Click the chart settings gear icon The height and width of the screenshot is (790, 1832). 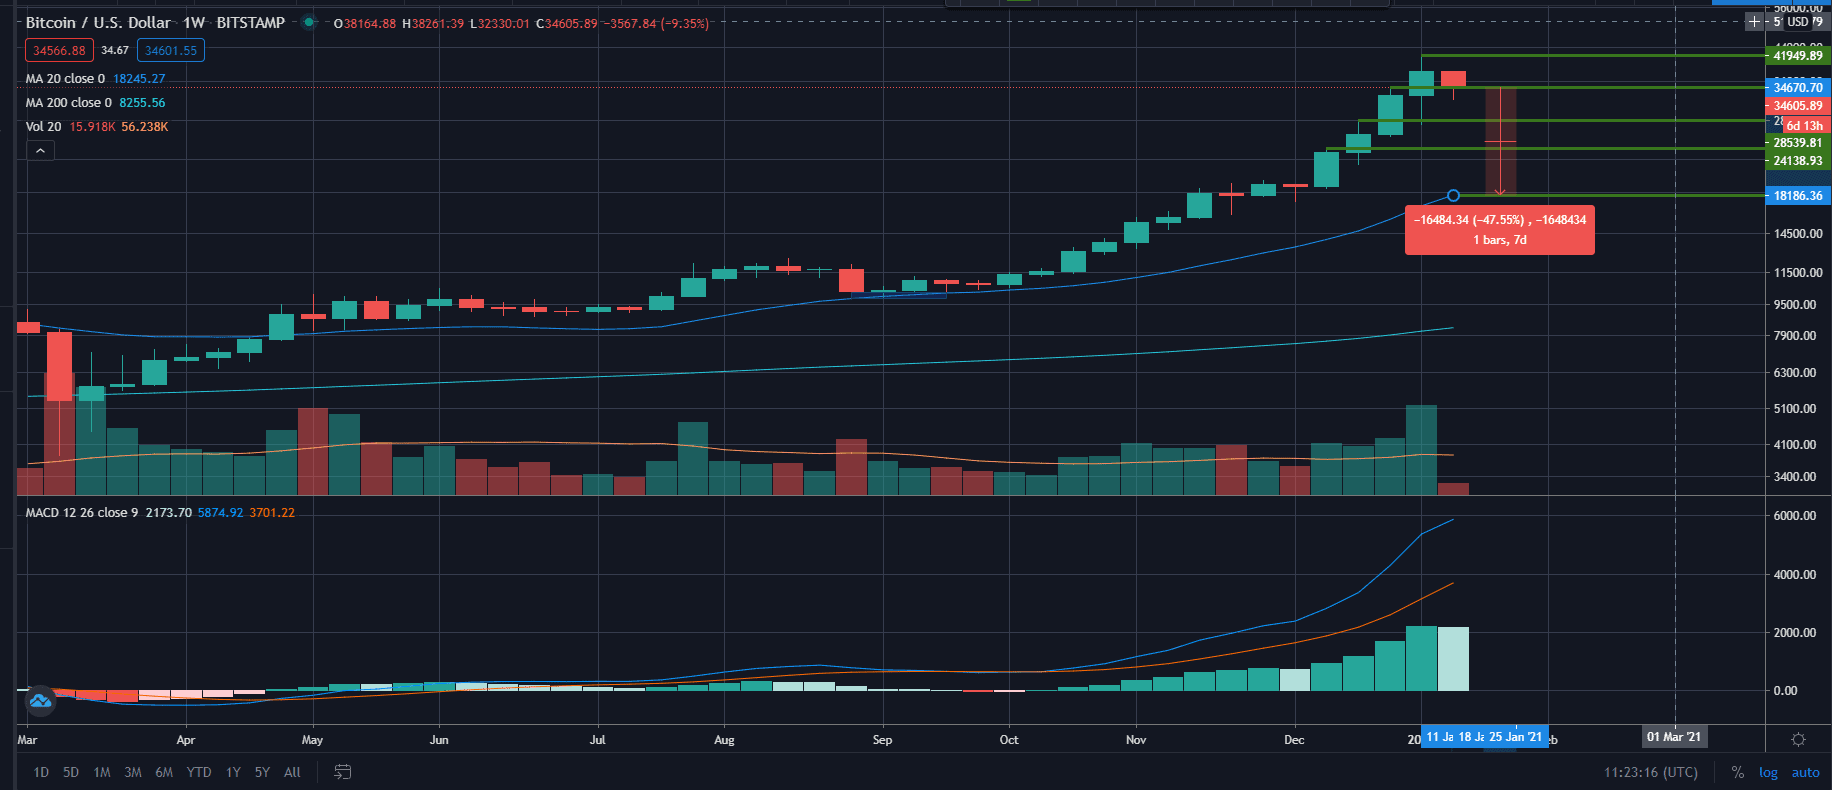1798,739
